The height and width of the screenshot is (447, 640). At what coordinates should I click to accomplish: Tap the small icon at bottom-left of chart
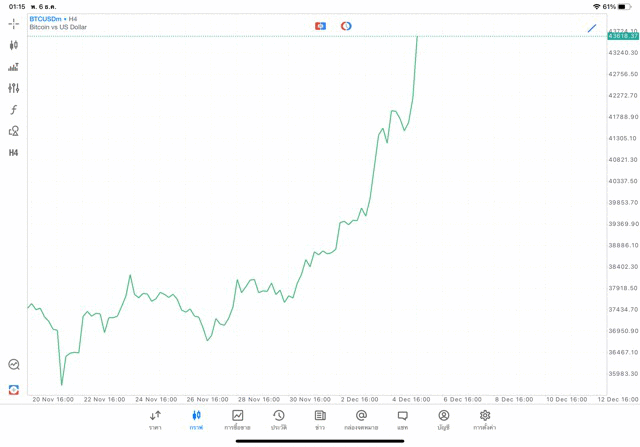13,390
